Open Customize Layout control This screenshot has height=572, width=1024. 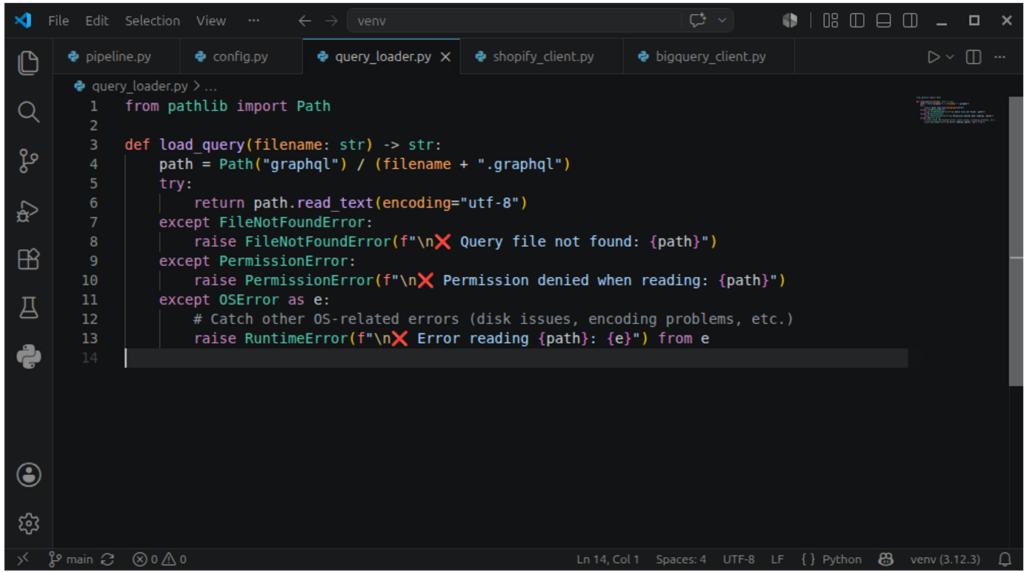pyautogui.click(x=830, y=21)
